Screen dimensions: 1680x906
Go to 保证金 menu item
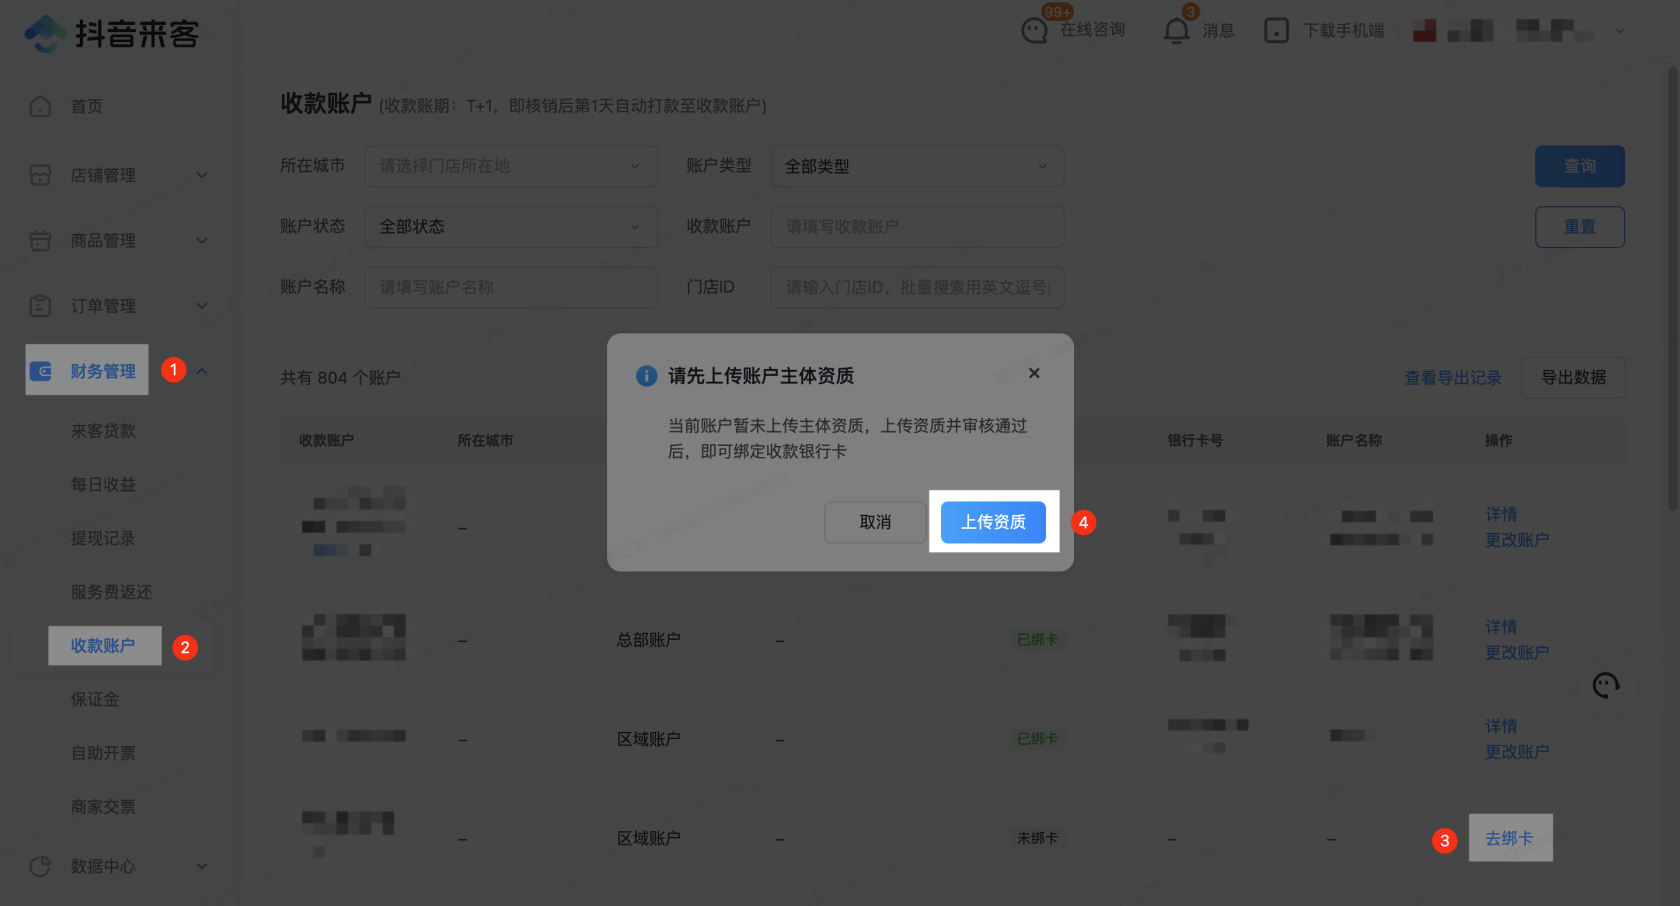(x=95, y=699)
